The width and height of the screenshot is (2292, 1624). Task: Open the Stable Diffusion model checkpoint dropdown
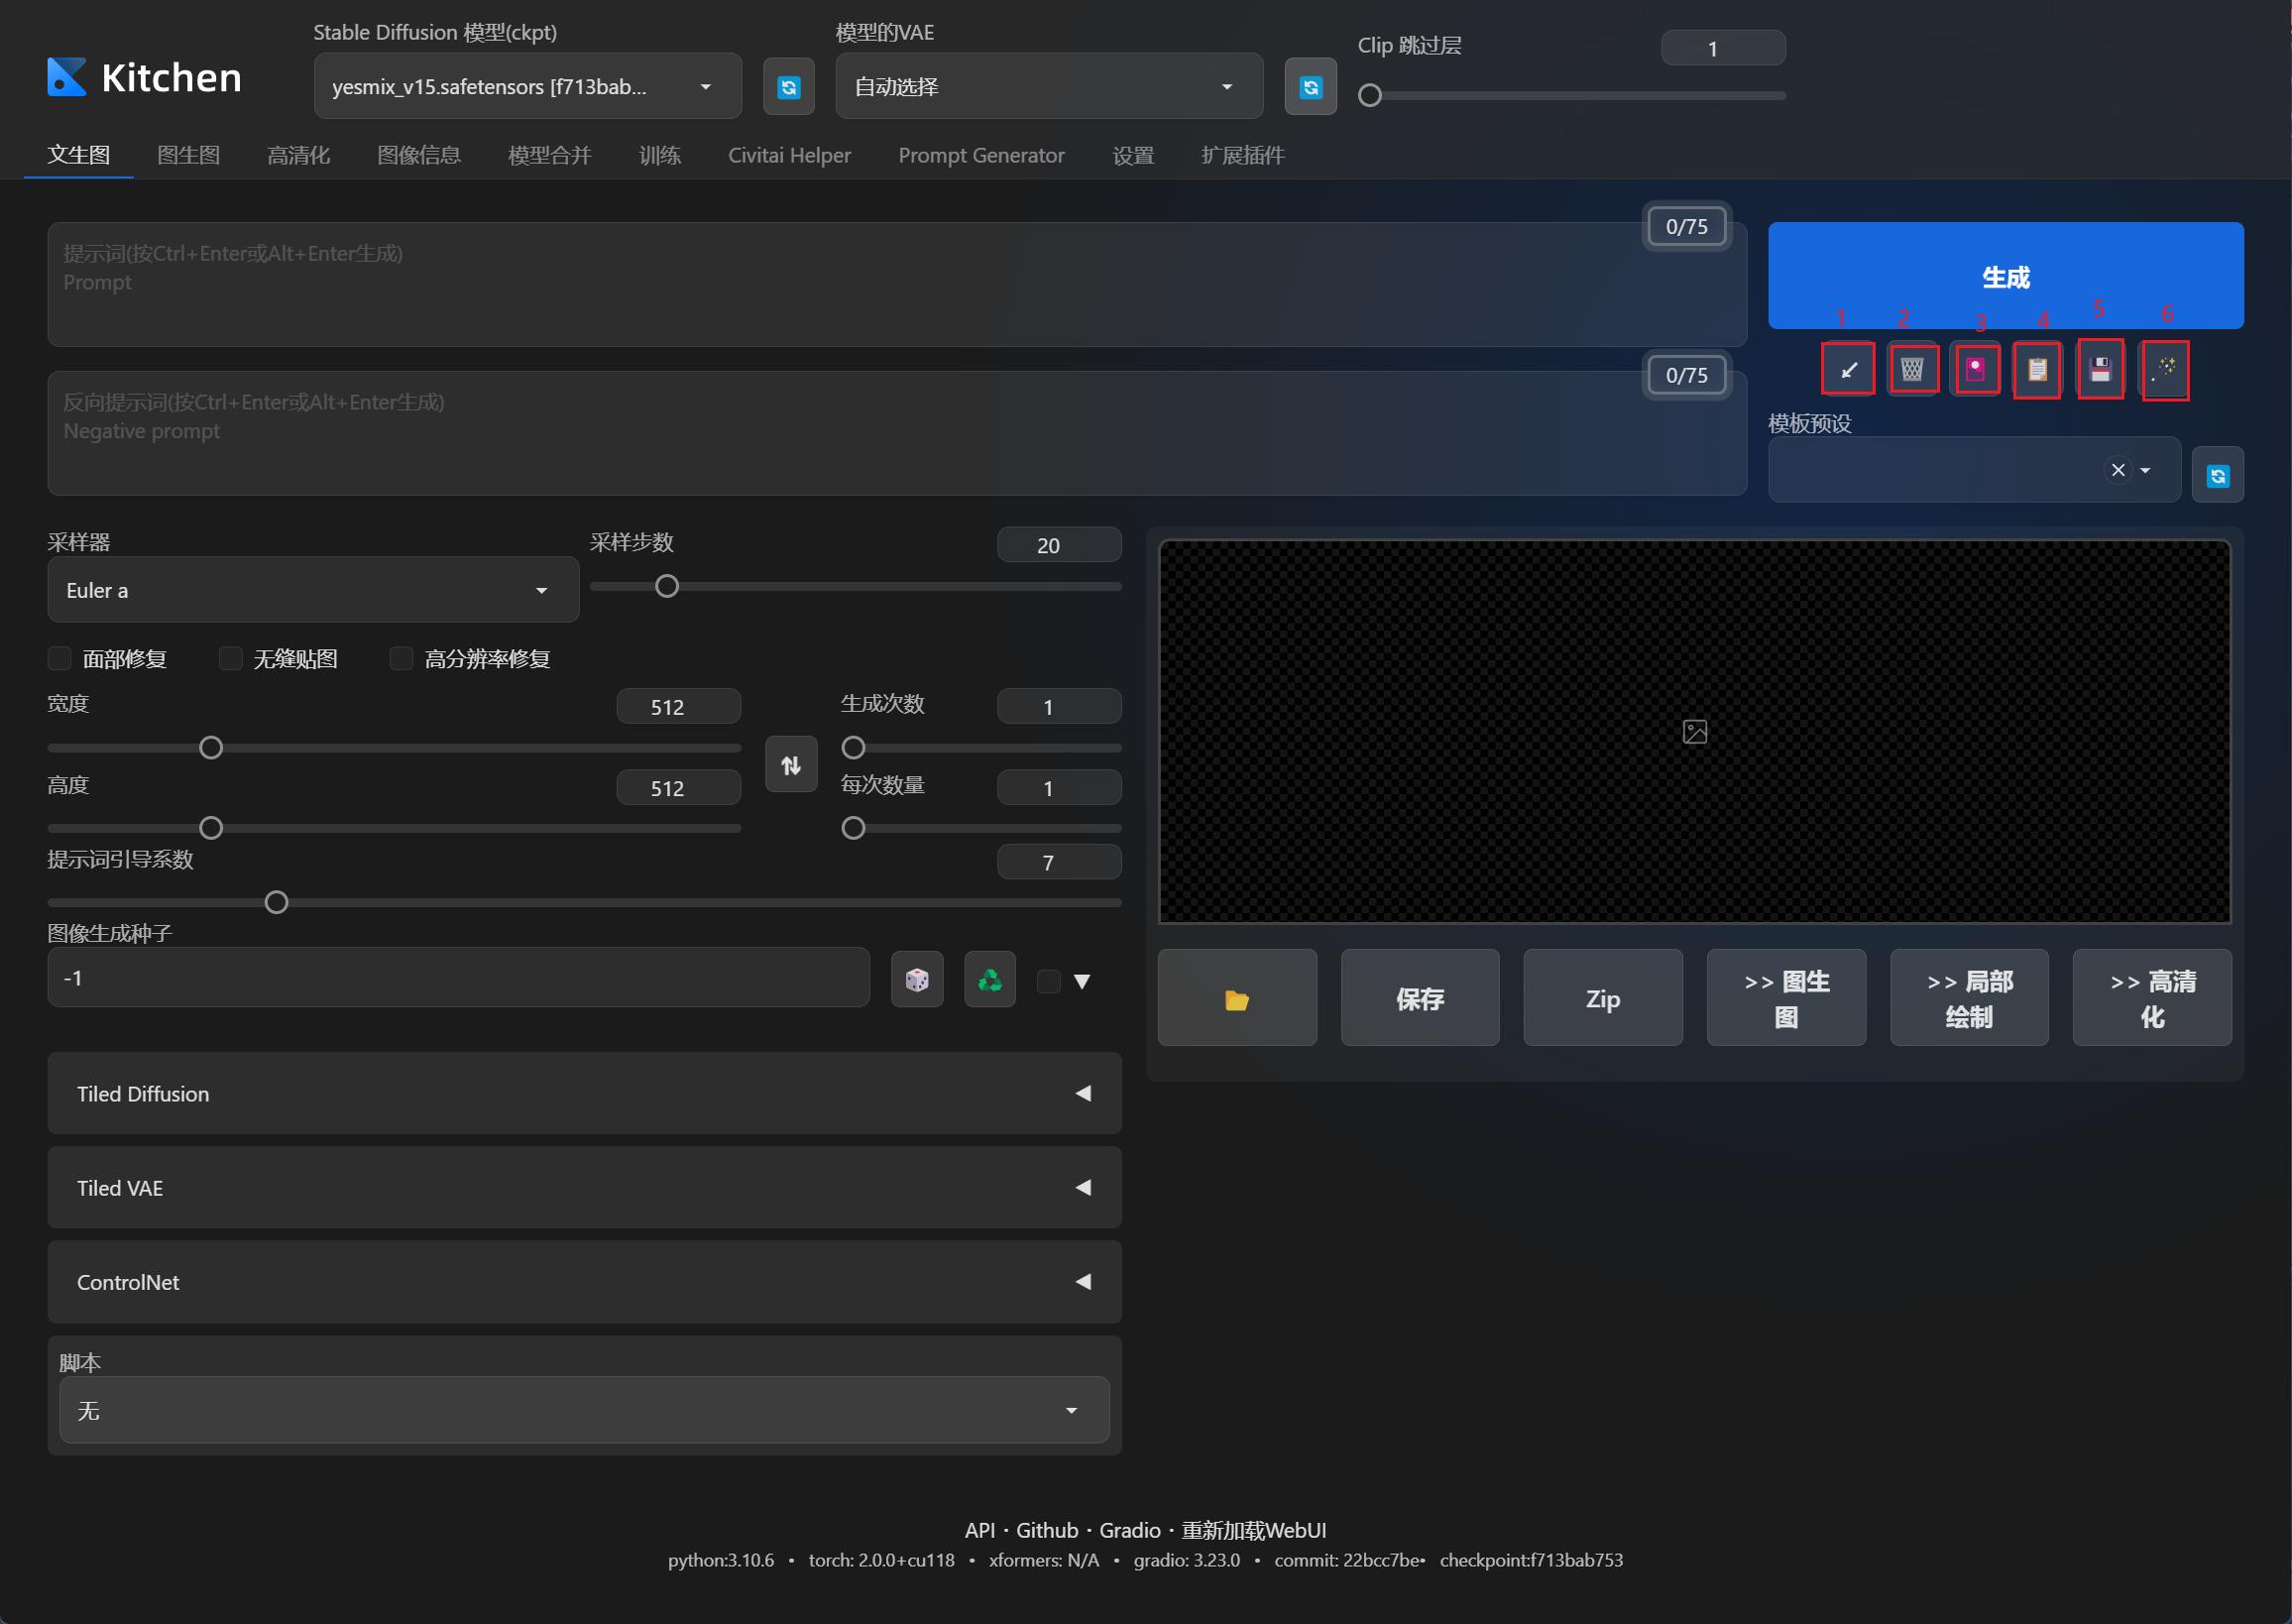[526, 87]
